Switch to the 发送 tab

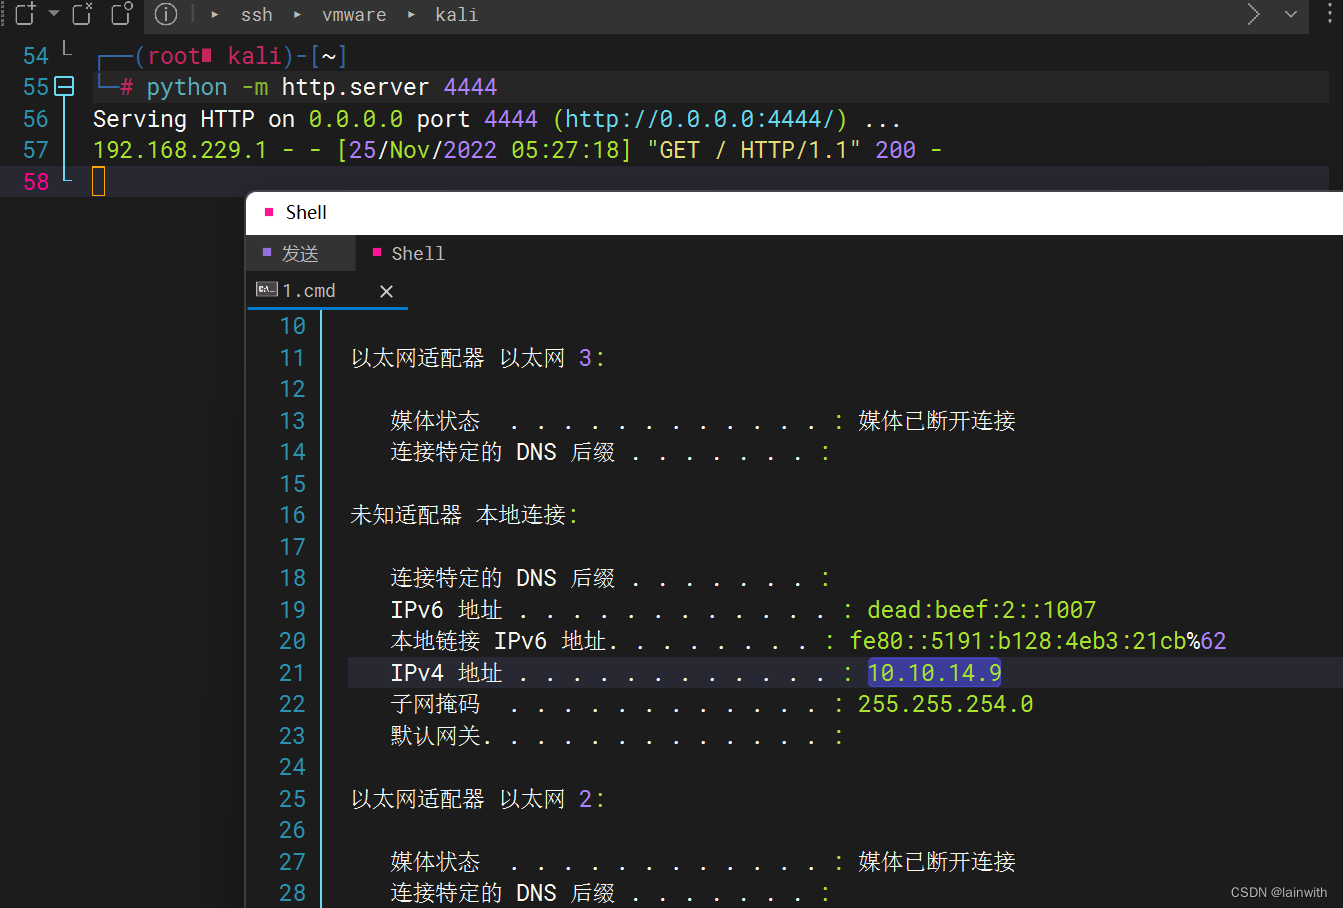click(300, 253)
